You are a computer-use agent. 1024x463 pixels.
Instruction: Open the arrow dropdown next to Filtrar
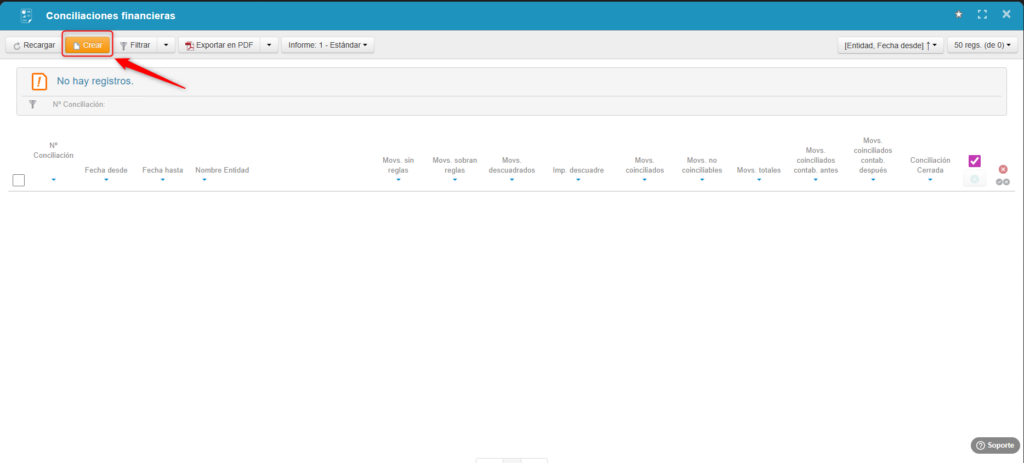pos(166,45)
